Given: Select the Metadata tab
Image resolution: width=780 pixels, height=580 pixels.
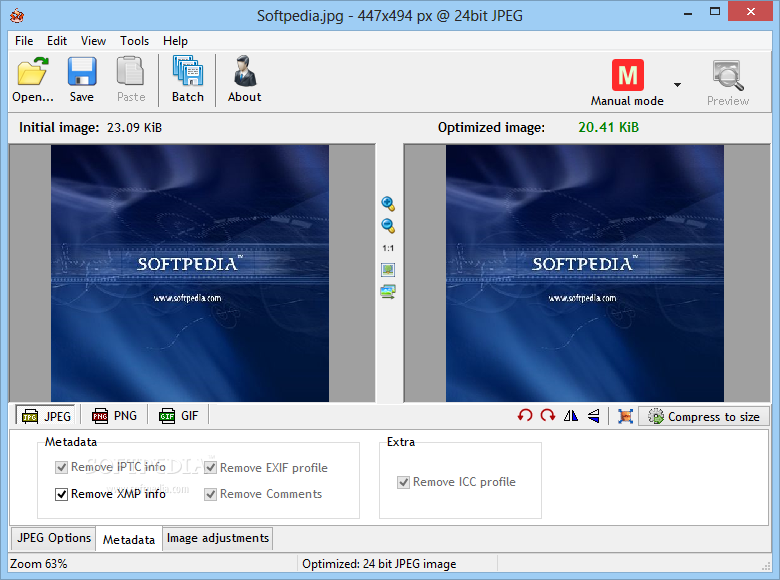Looking at the screenshot, I should point(129,539).
